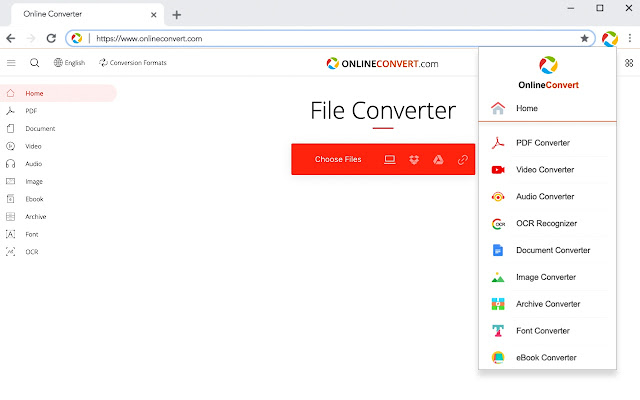Bookmark page with the star icon
The image size is (640, 400).
(x=584, y=38)
